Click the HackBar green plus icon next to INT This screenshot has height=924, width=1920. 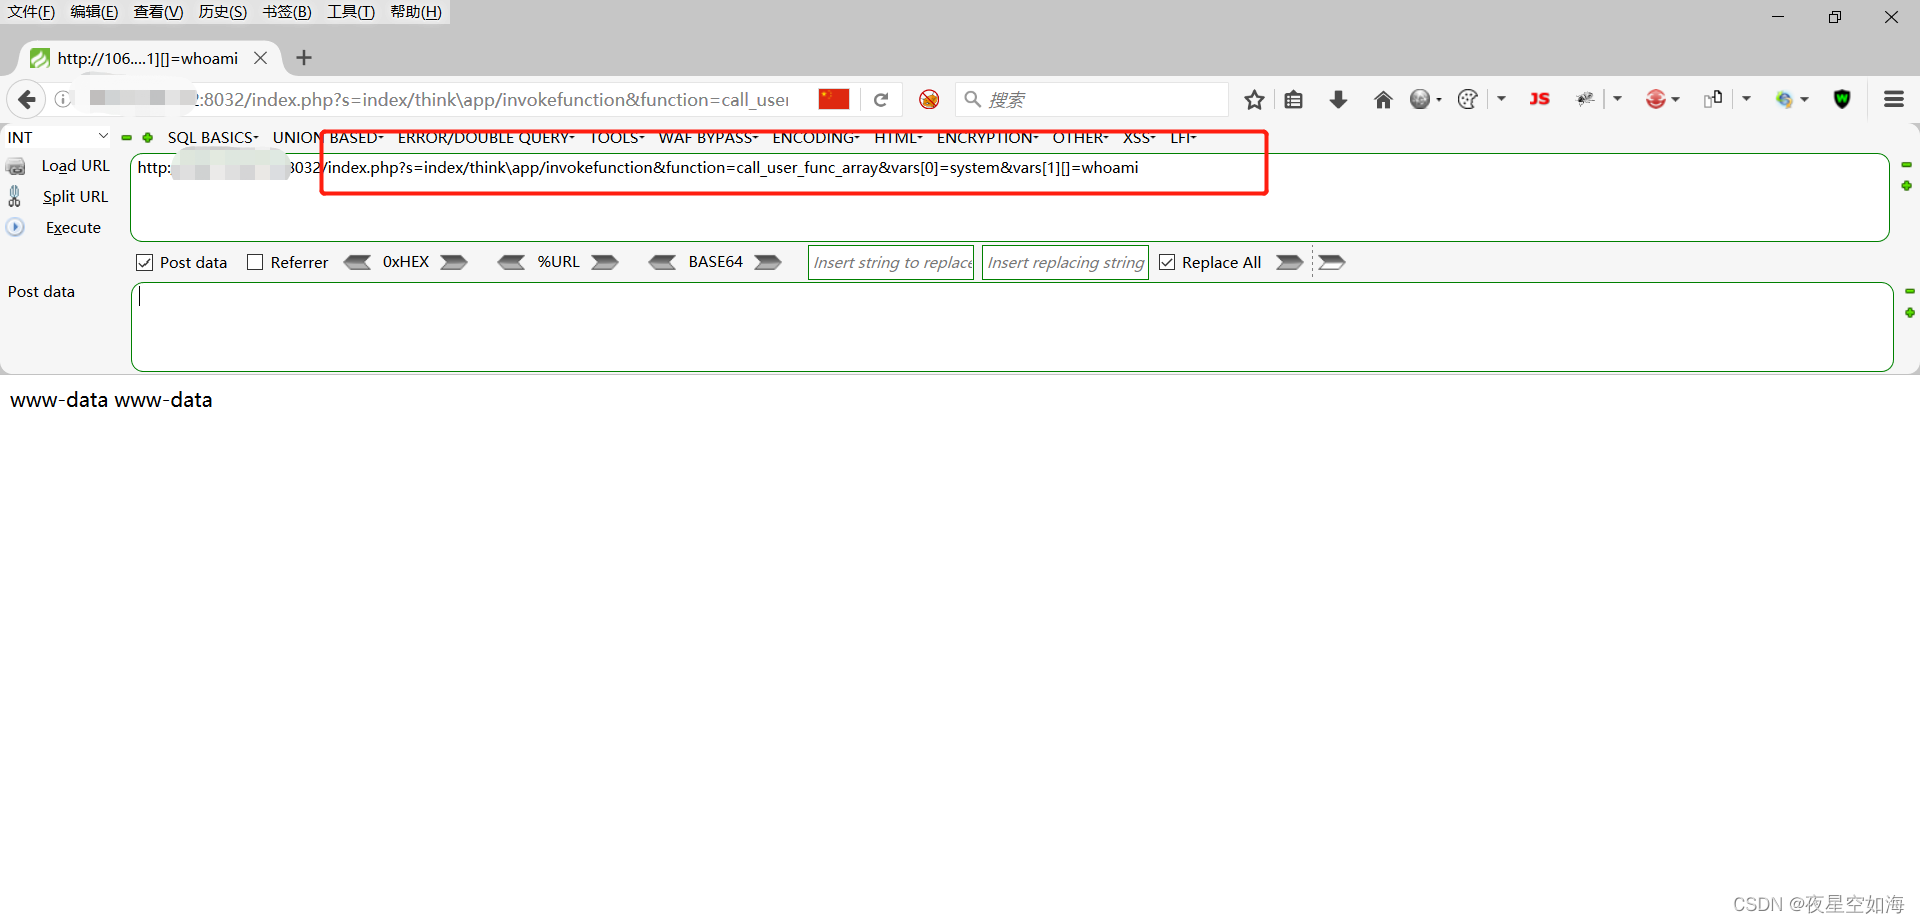pos(148,138)
